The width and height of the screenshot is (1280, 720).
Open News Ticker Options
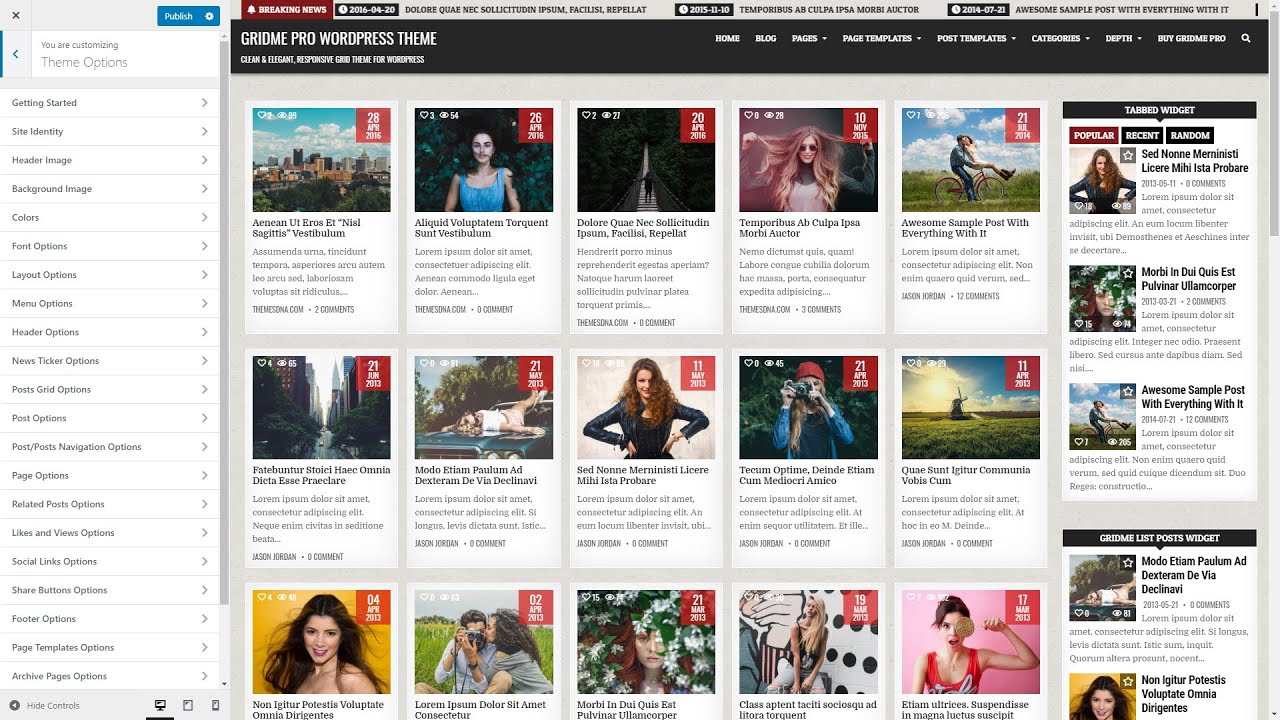pyautogui.click(x=110, y=361)
